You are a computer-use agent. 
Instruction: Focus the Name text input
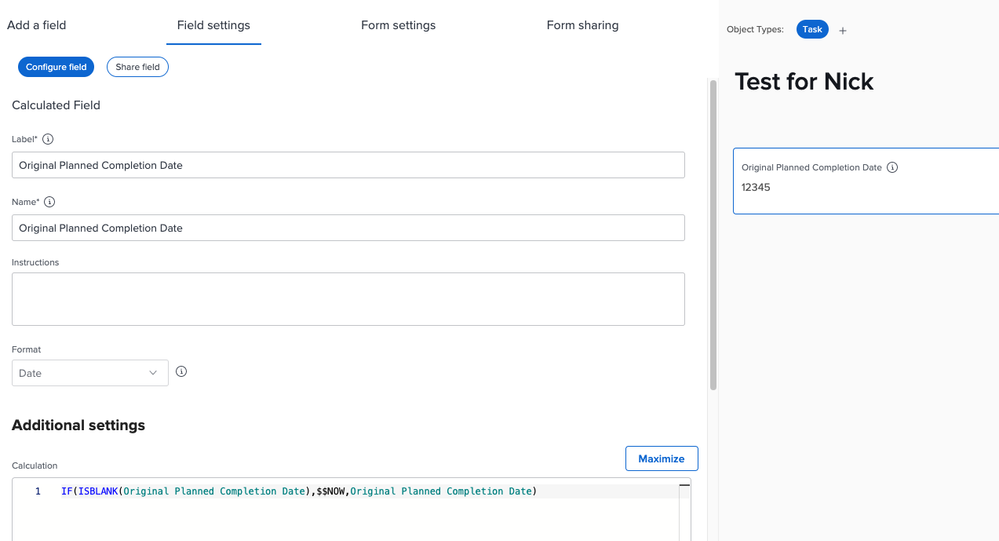tap(348, 228)
